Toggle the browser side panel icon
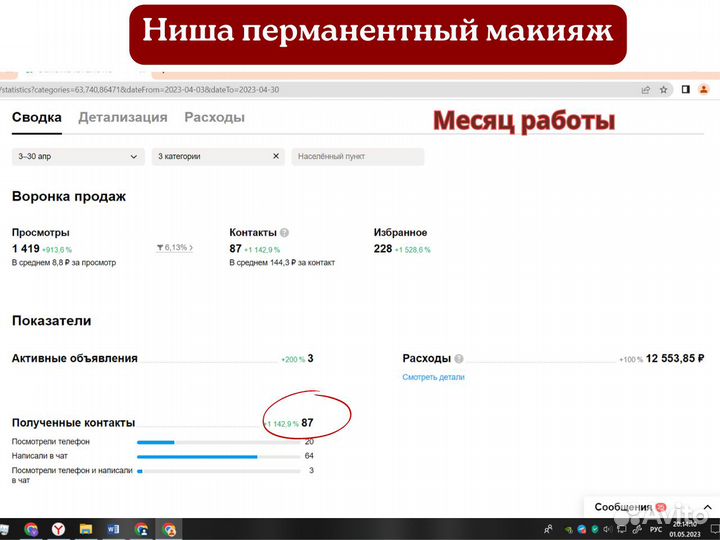The width and height of the screenshot is (720, 540). (686, 90)
